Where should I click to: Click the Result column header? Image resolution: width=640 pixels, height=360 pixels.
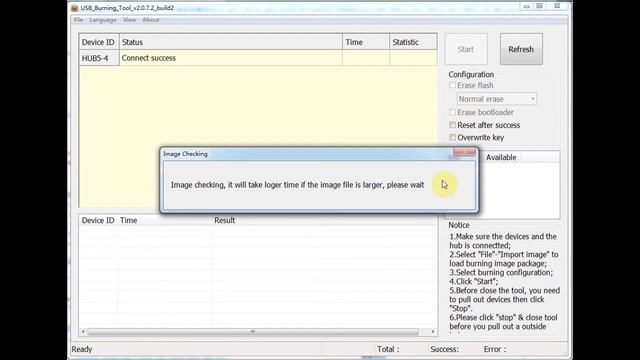coord(324,220)
